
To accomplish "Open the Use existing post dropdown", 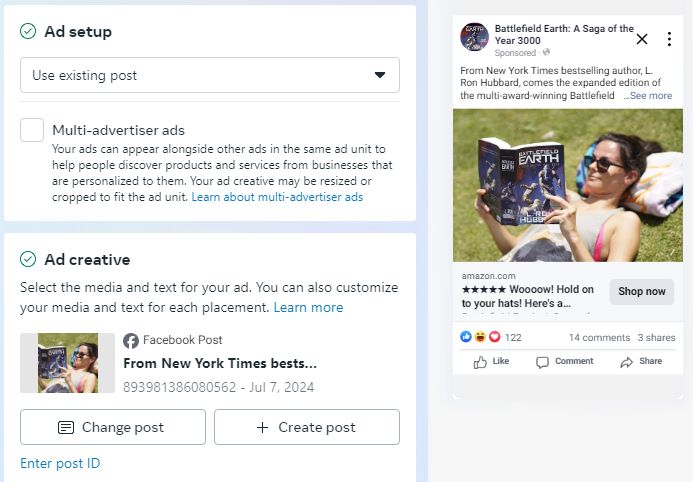I will click(210, 75).
